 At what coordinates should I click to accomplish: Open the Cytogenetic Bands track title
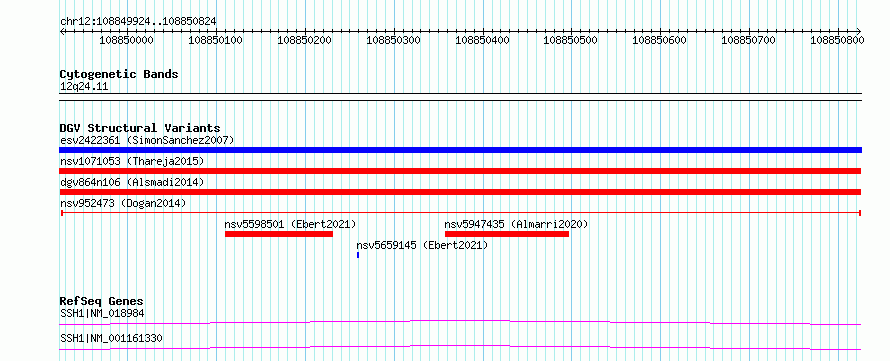tap(119, 74)
